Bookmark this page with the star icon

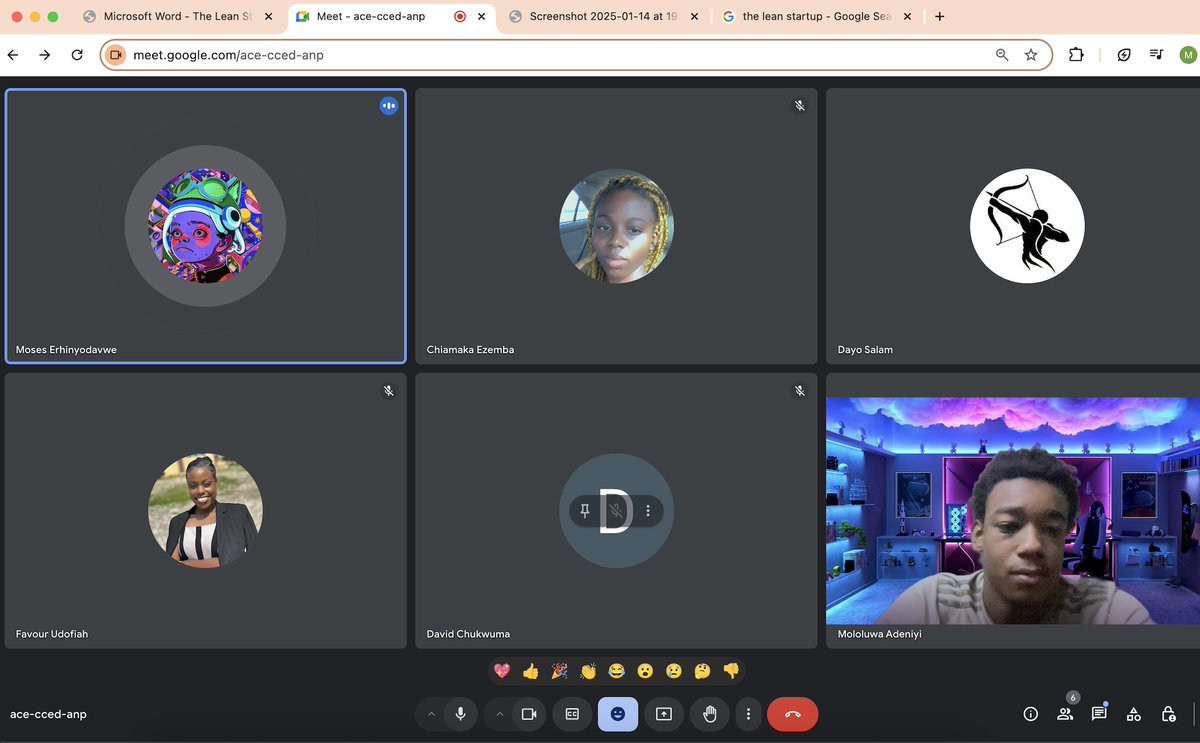coord(1031,55)
